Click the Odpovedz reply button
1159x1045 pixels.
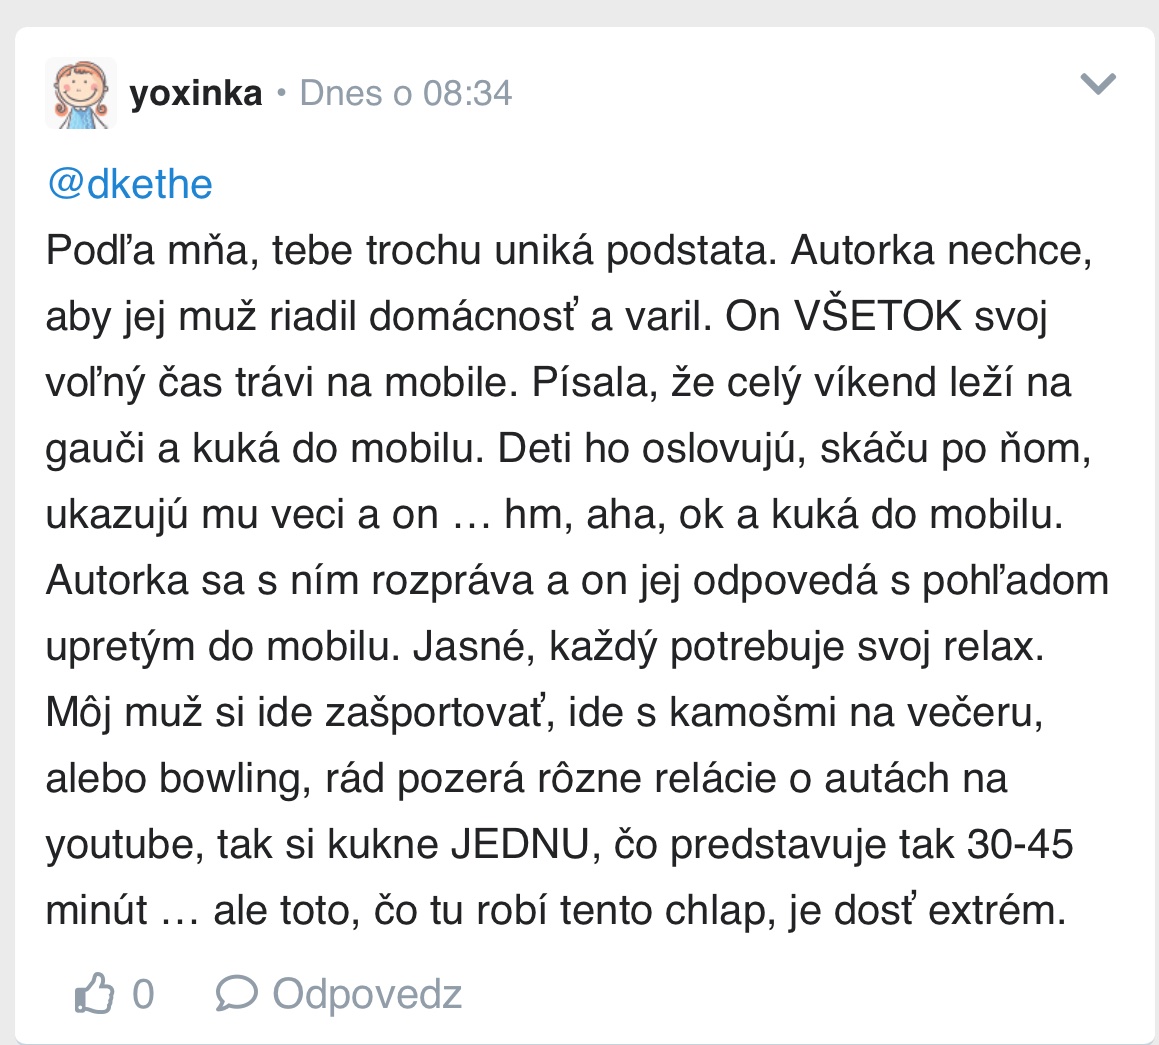[366, 994]
